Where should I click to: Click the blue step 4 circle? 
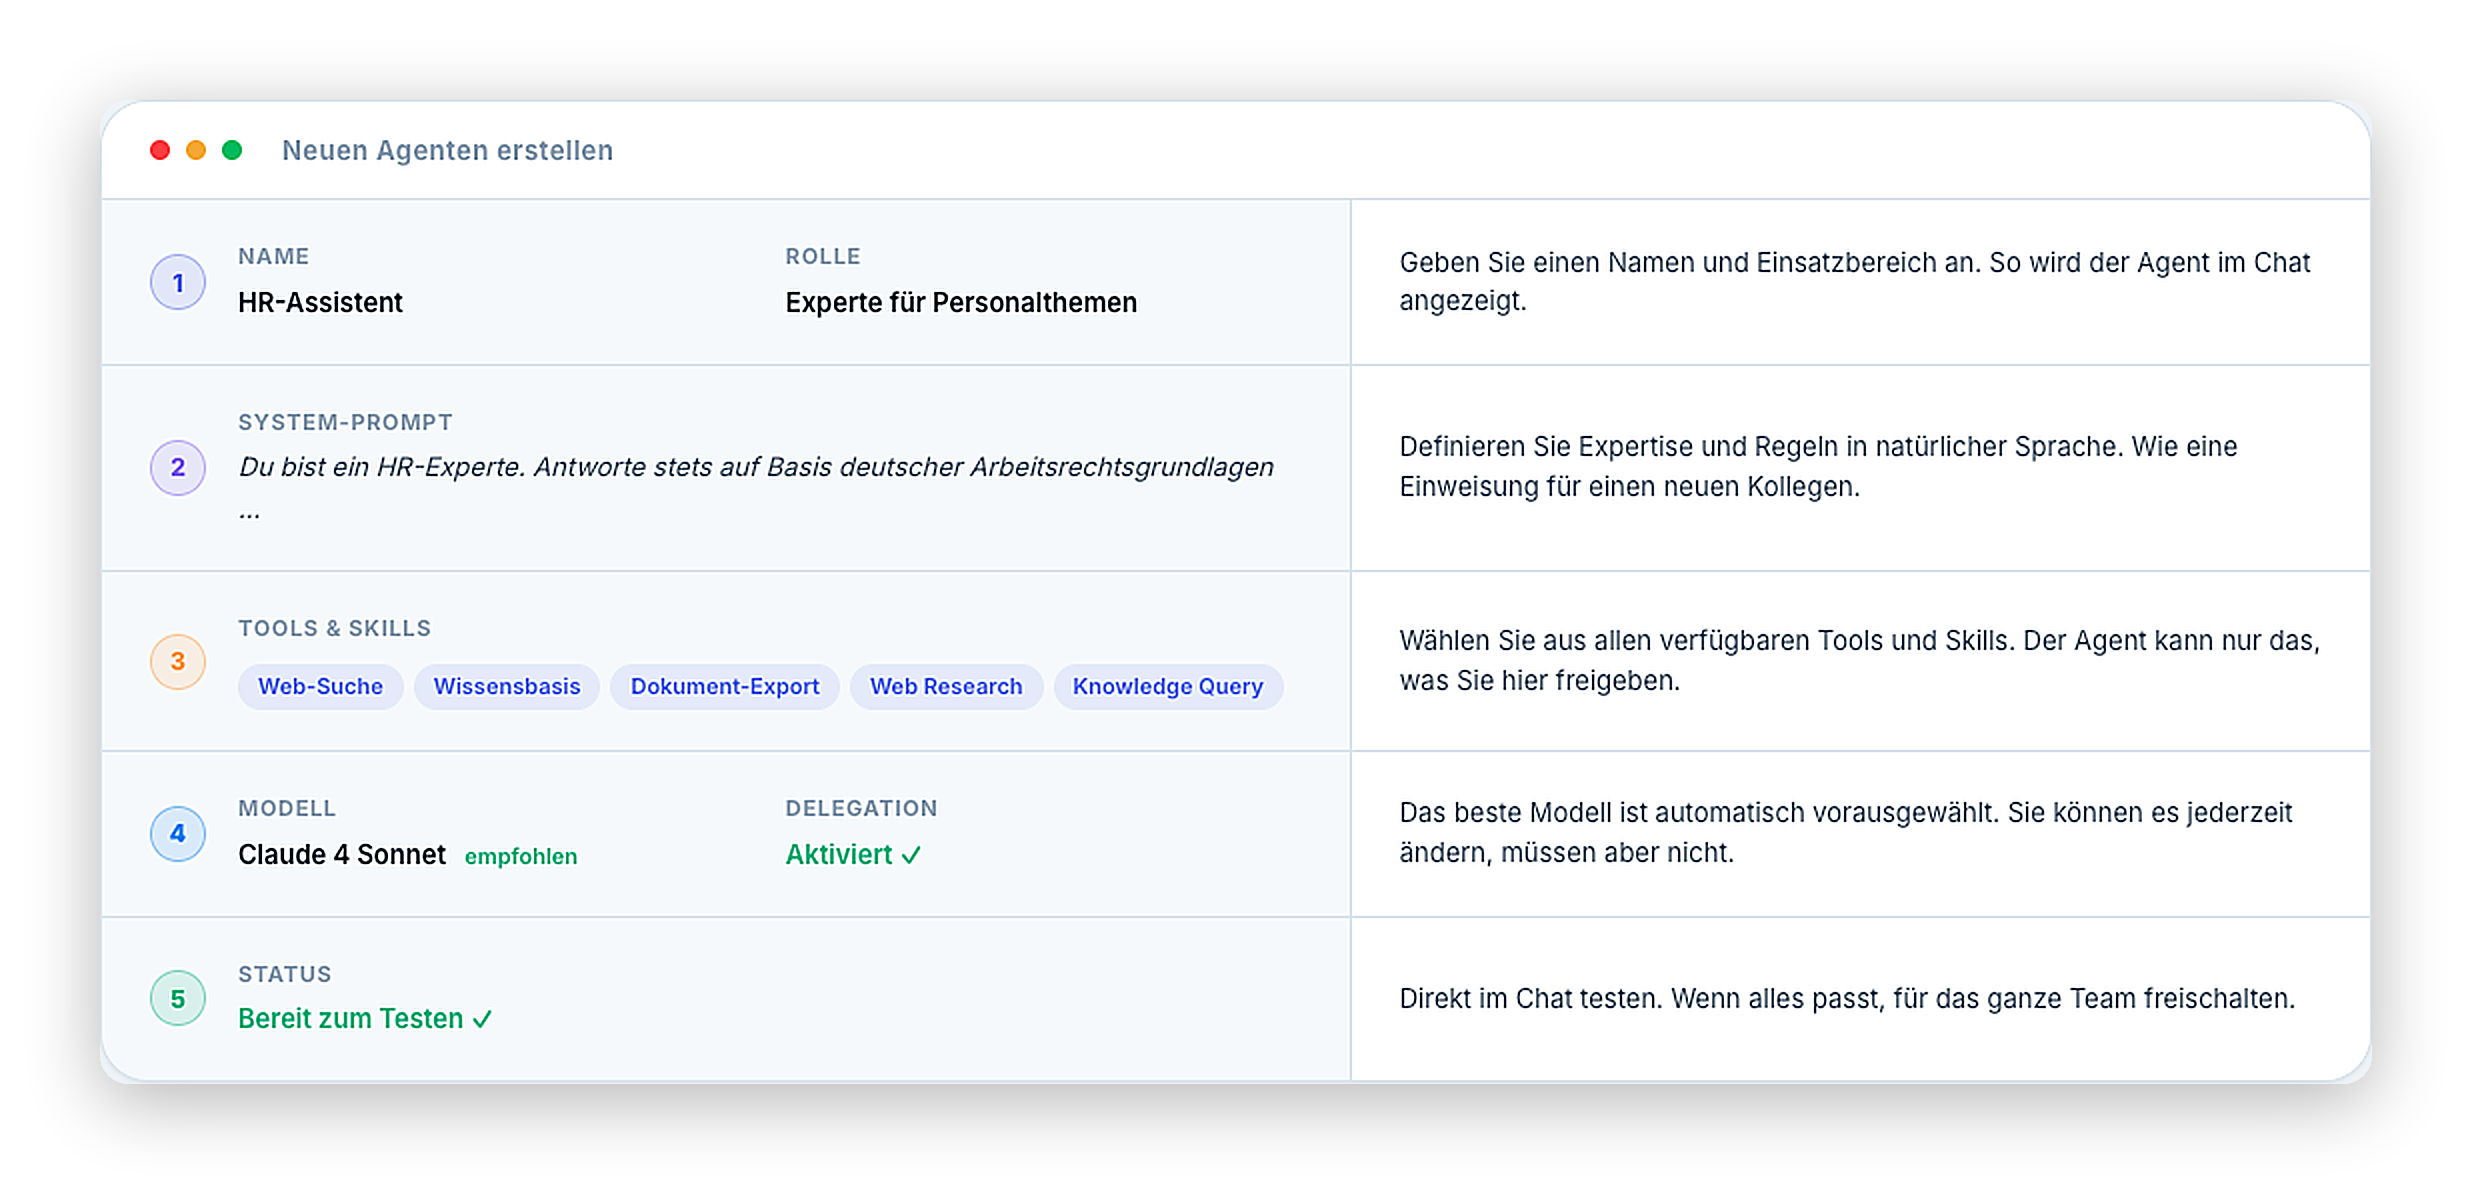point(178,833)
